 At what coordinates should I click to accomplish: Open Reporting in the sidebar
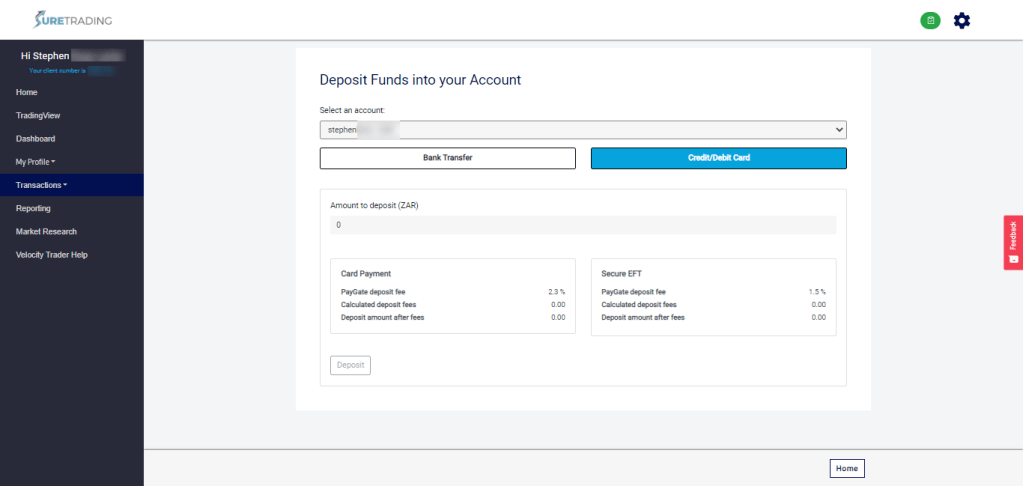(x=33, y=208)
